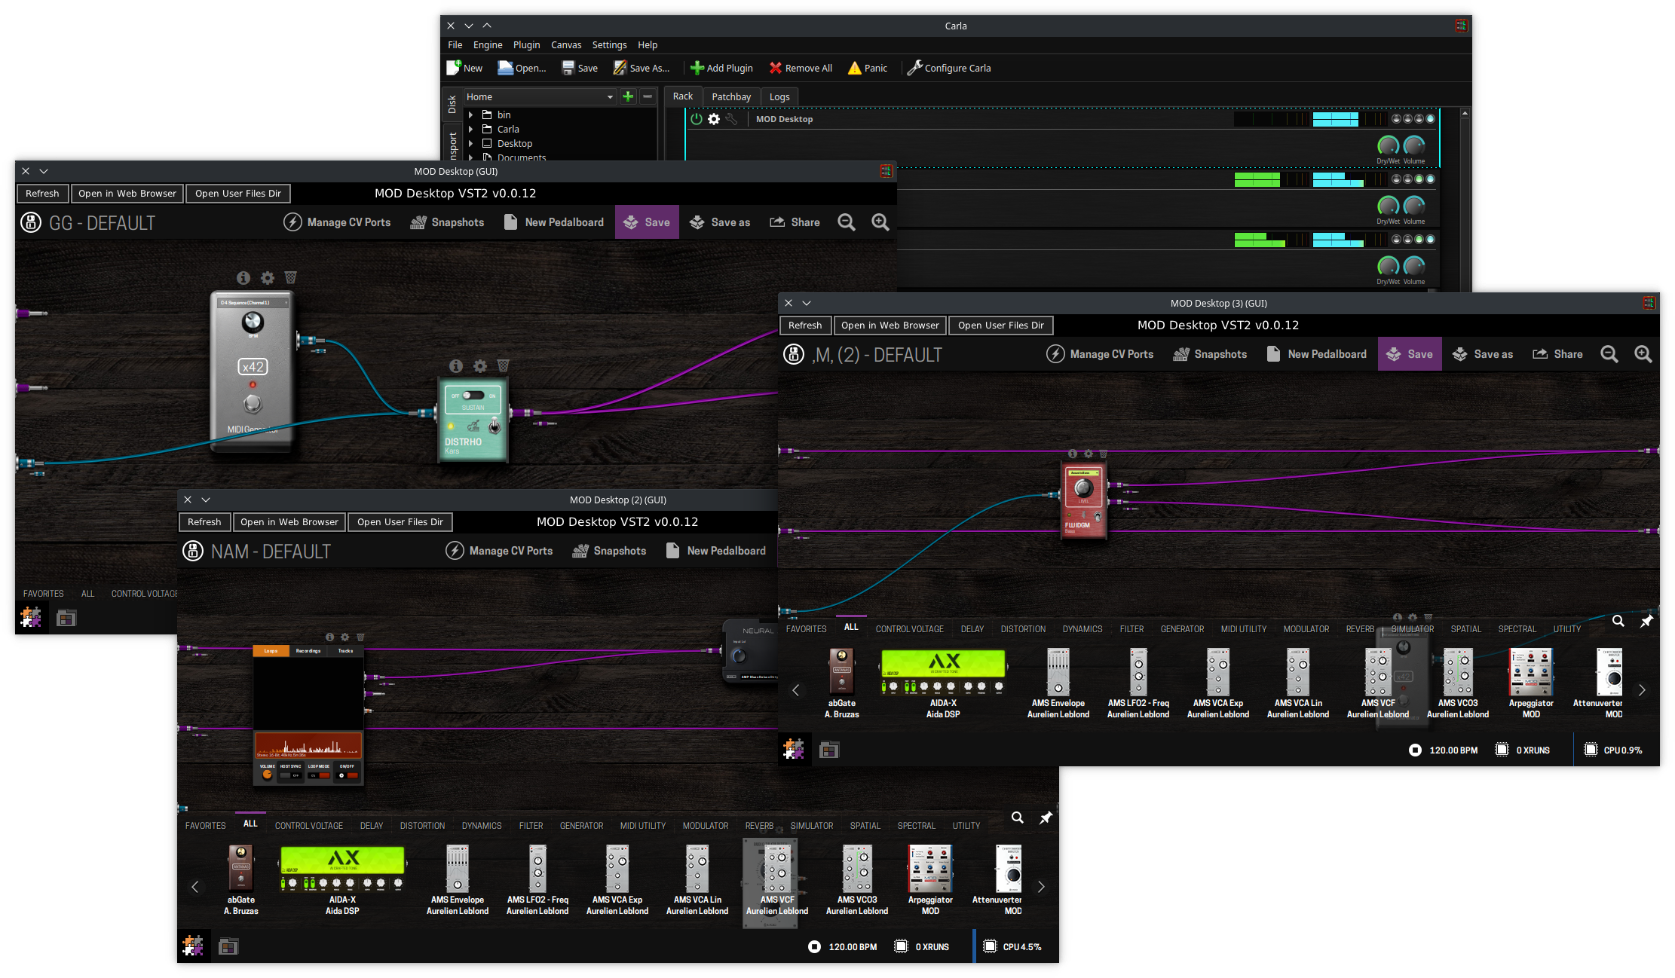
Task: Switch to the Patchbay tab in Carla
Action: pos(731,97)
